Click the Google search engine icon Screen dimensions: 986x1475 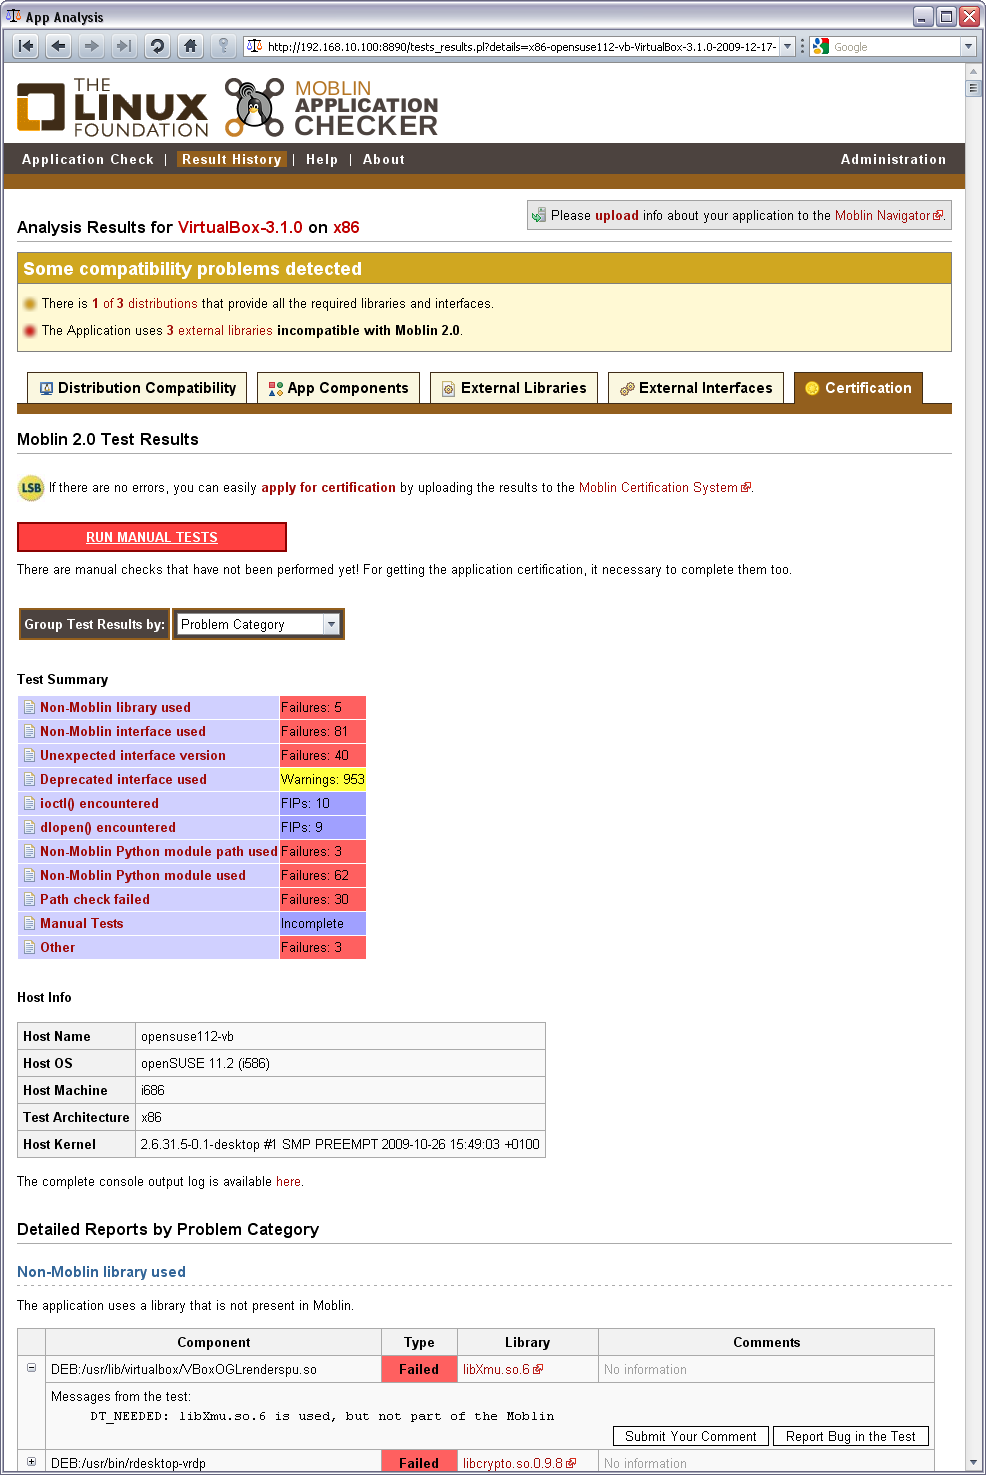click(821, 46)
